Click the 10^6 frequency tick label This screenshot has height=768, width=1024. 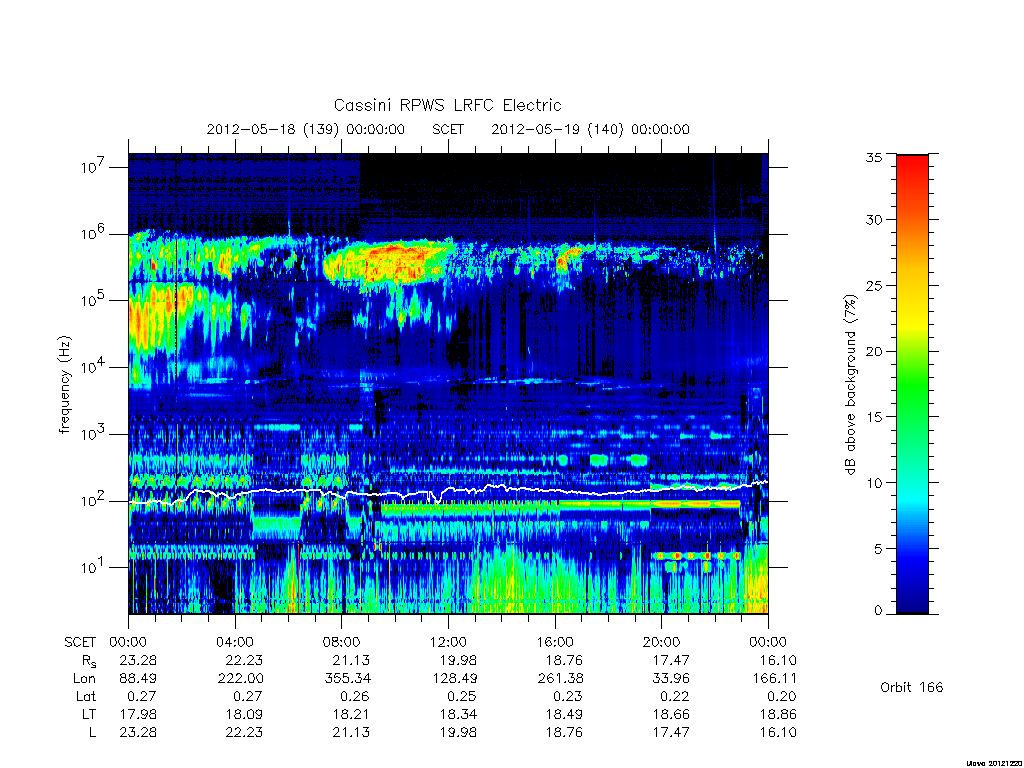94,234
